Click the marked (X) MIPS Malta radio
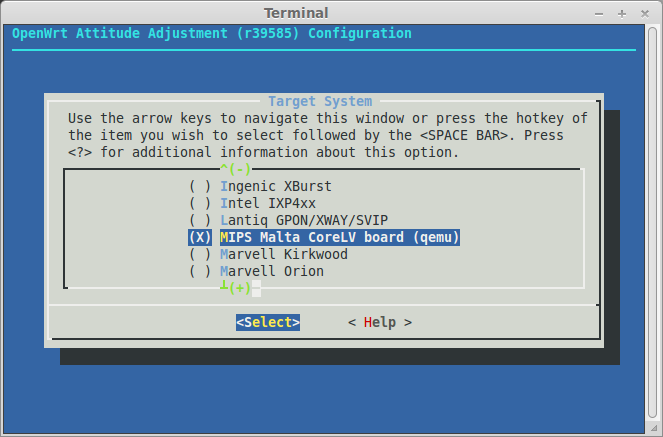The width and height of the screenshot is (663, 437). [x=200, y=237]
